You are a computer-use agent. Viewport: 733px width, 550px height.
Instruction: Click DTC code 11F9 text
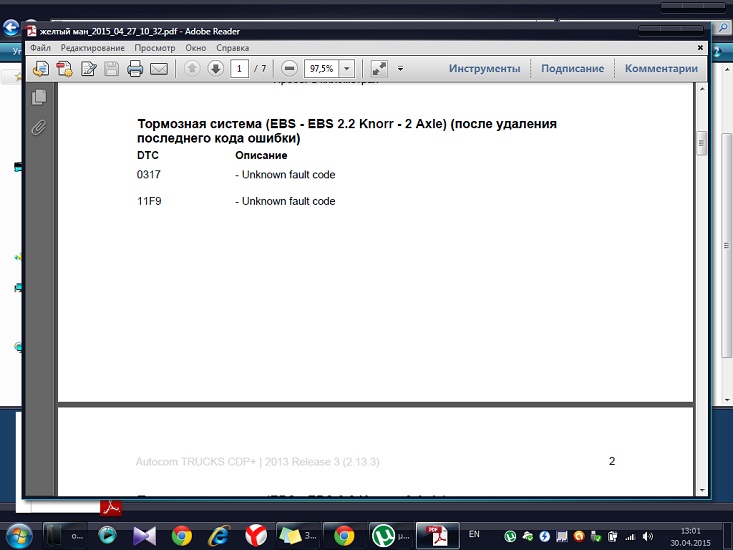pos(149,201)
